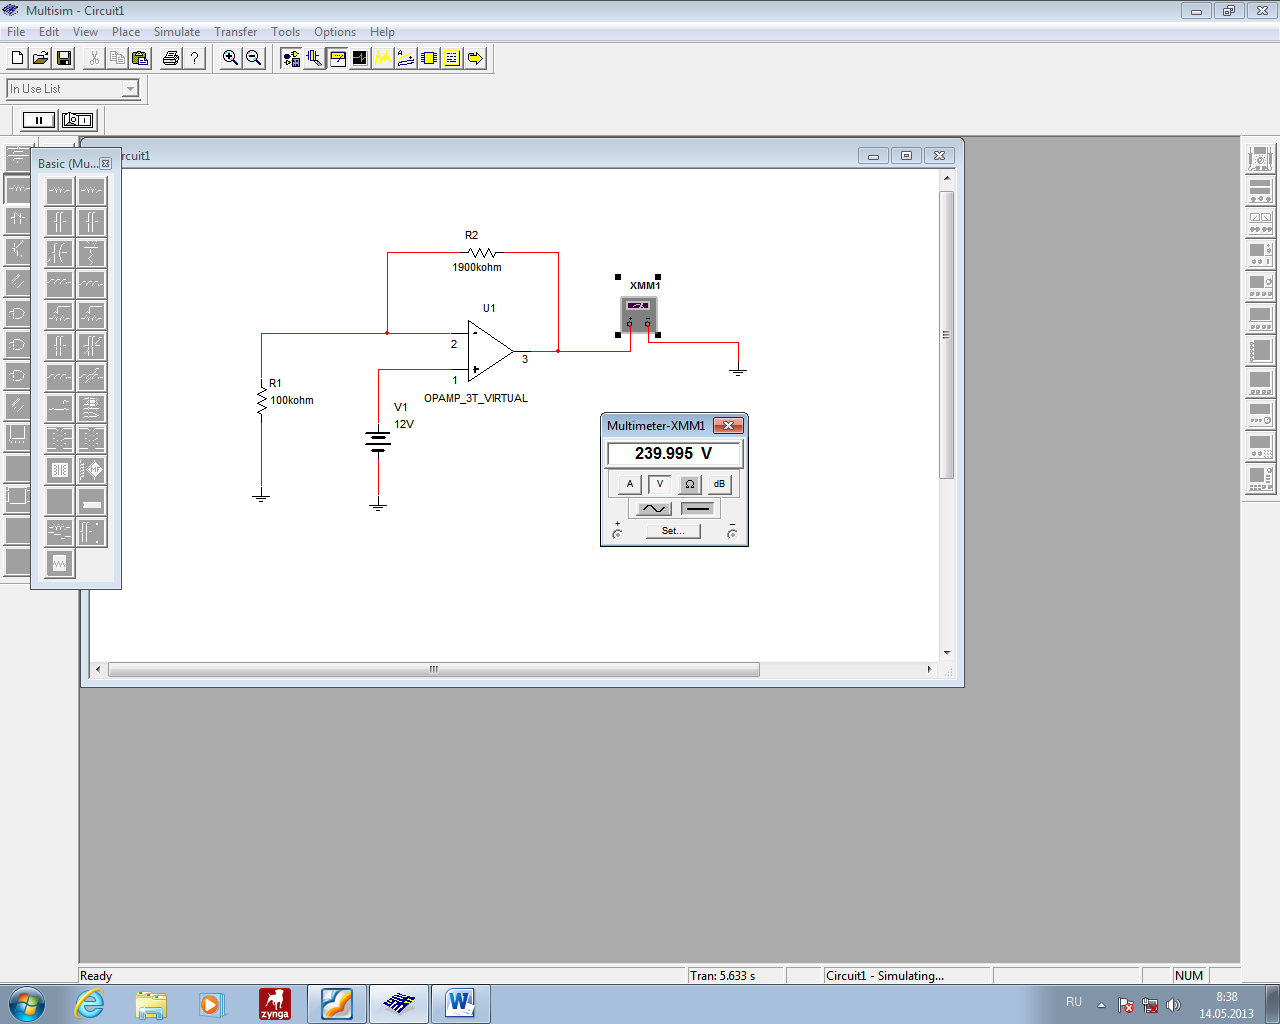The image size is (1280, 1024).
Task: Zoom in on the schematic
Action: (230, 58)
